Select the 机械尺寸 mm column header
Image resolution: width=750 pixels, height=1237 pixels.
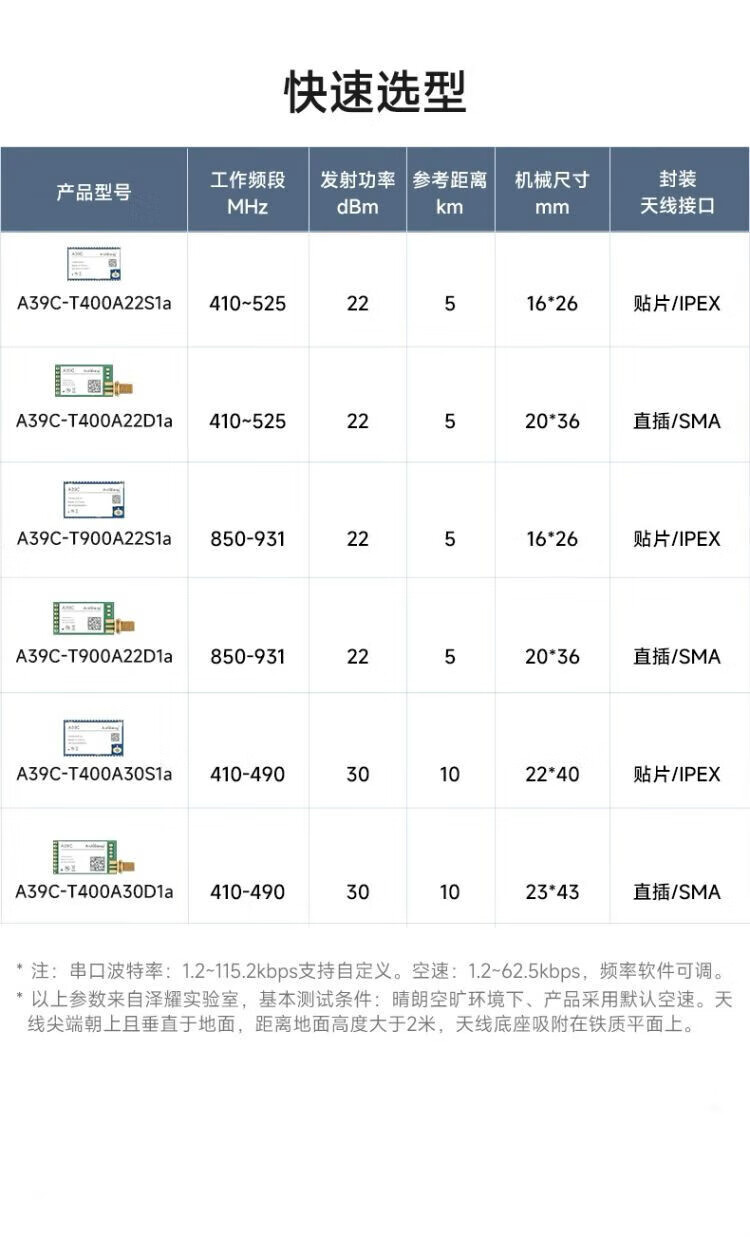[552, 192]
